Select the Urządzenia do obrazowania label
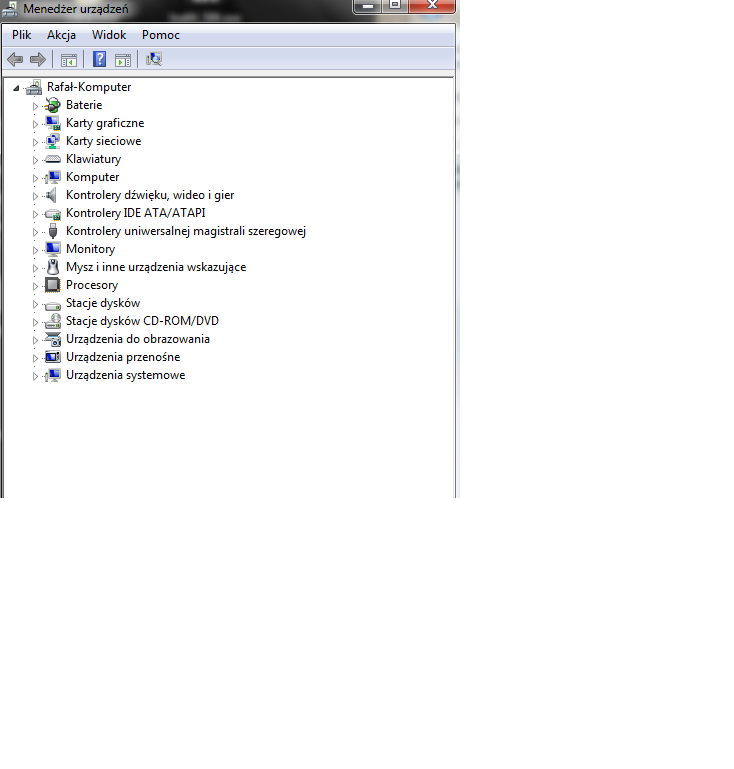The height and width of the screenshot is (769, 734). click(x=138, y=339)
